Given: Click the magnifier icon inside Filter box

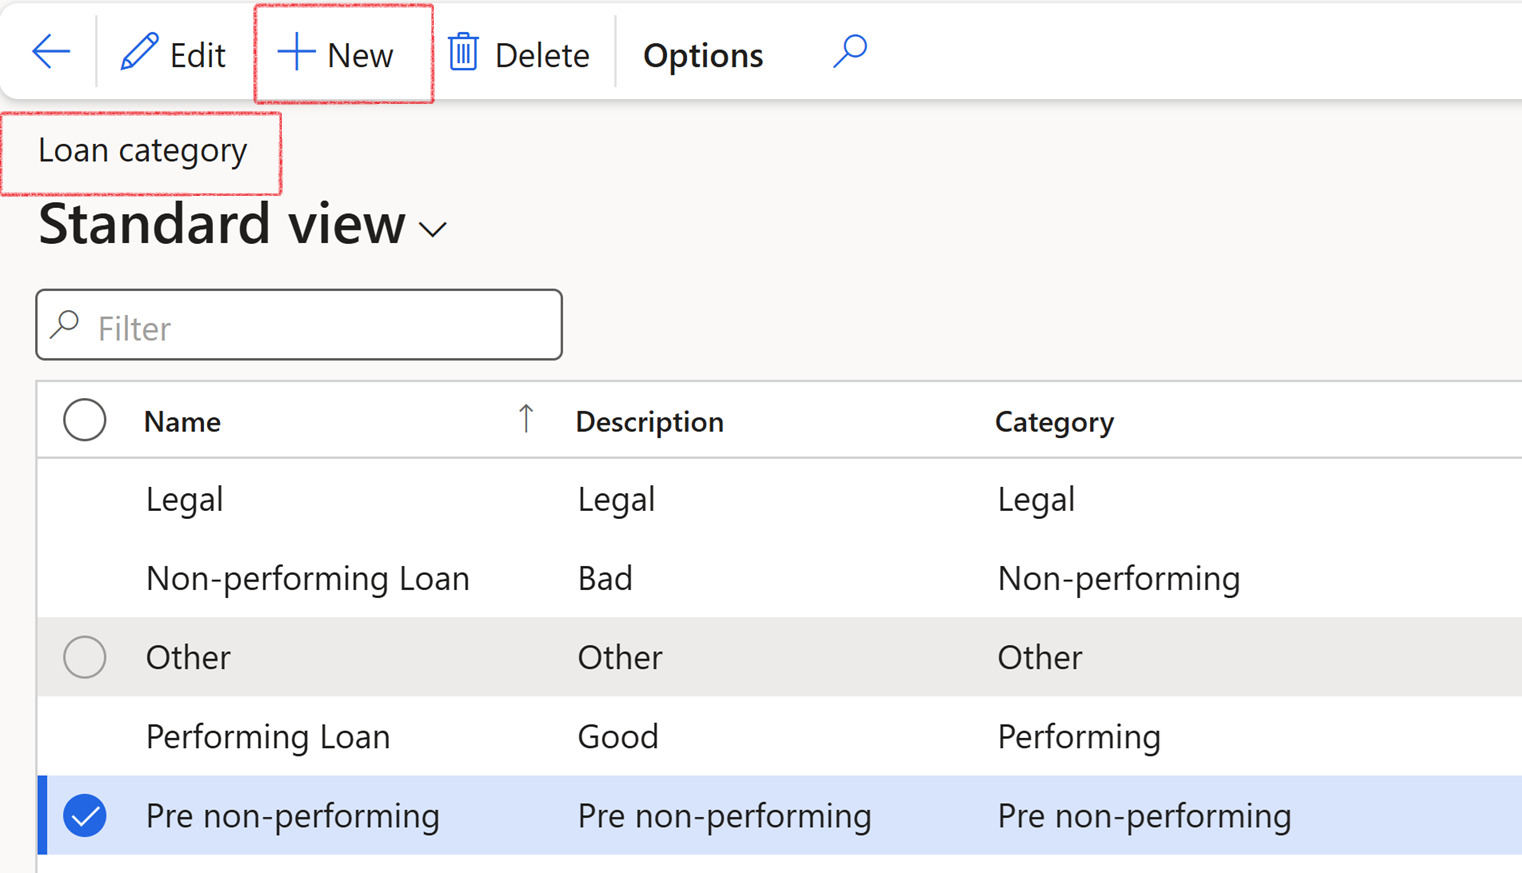Looking at the screenshot, I should point(66,325).
